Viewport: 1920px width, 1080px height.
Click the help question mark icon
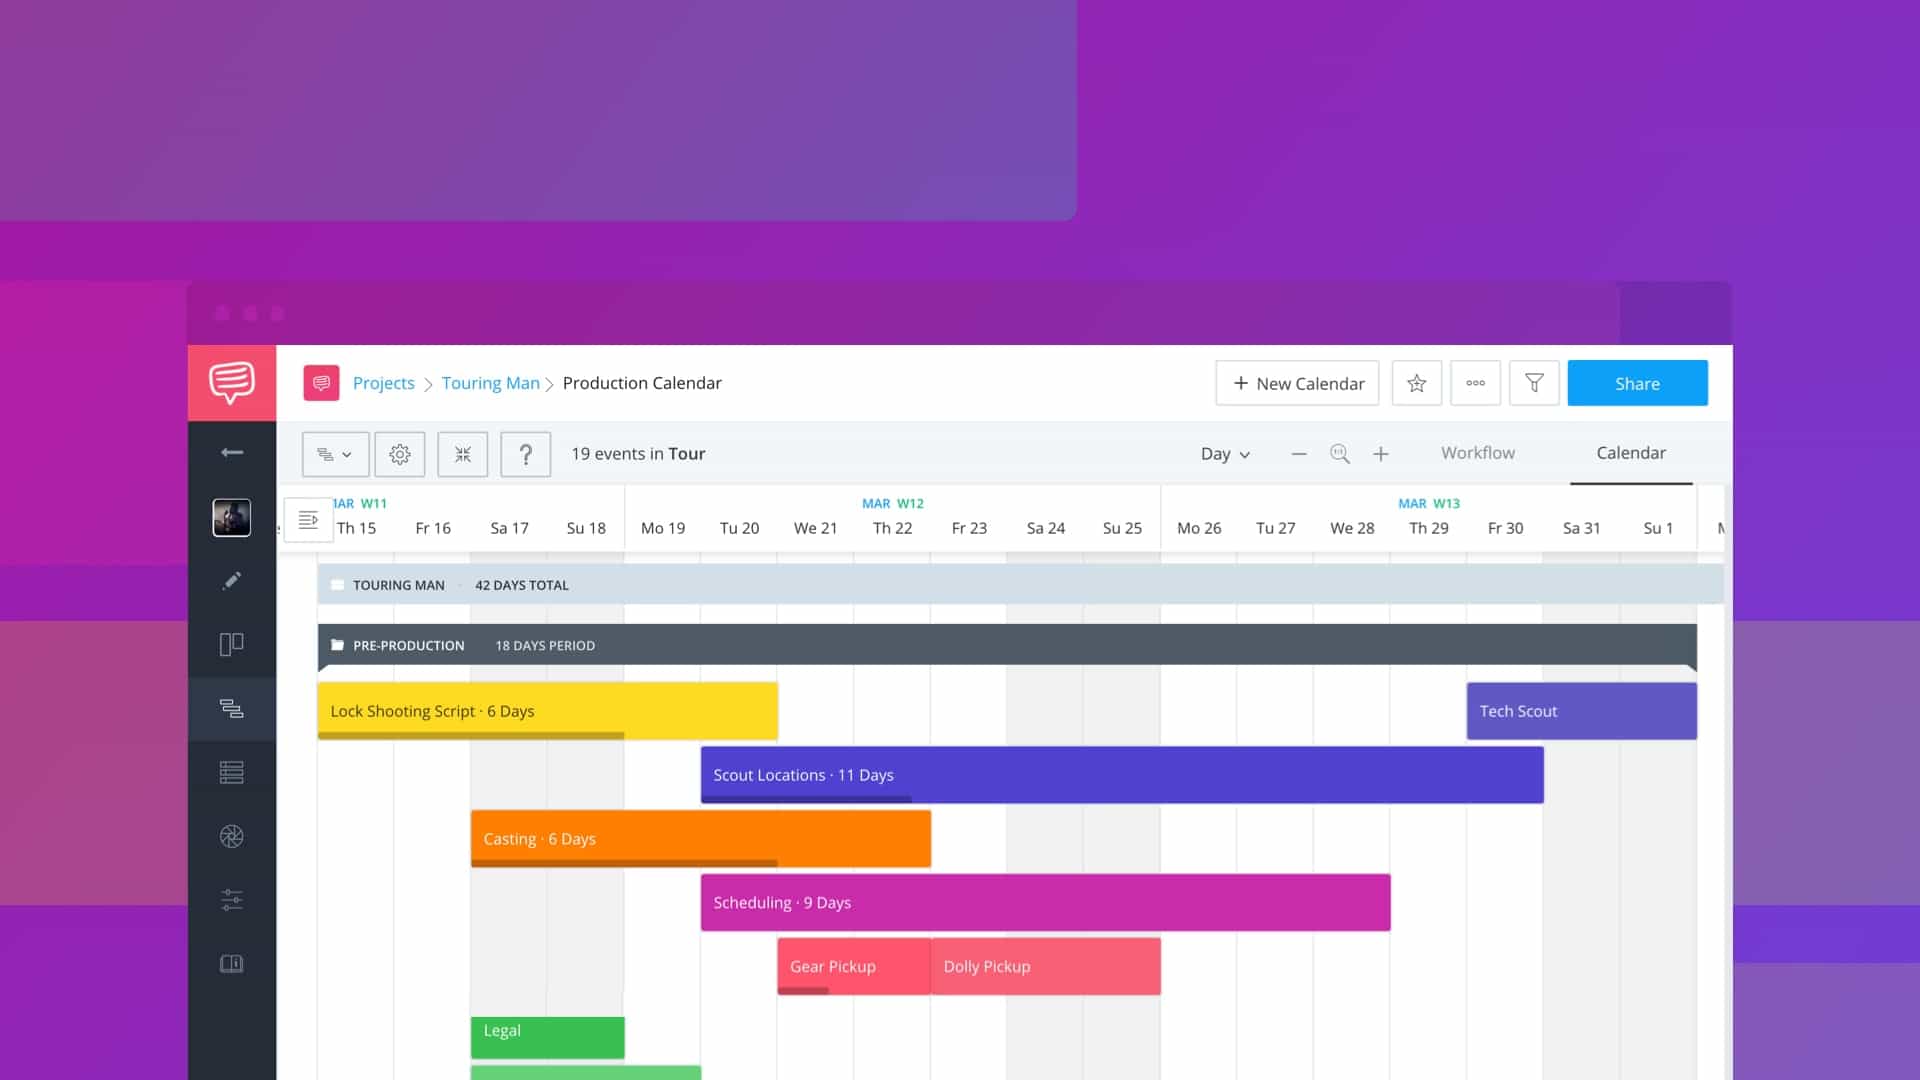coord(525,452)
